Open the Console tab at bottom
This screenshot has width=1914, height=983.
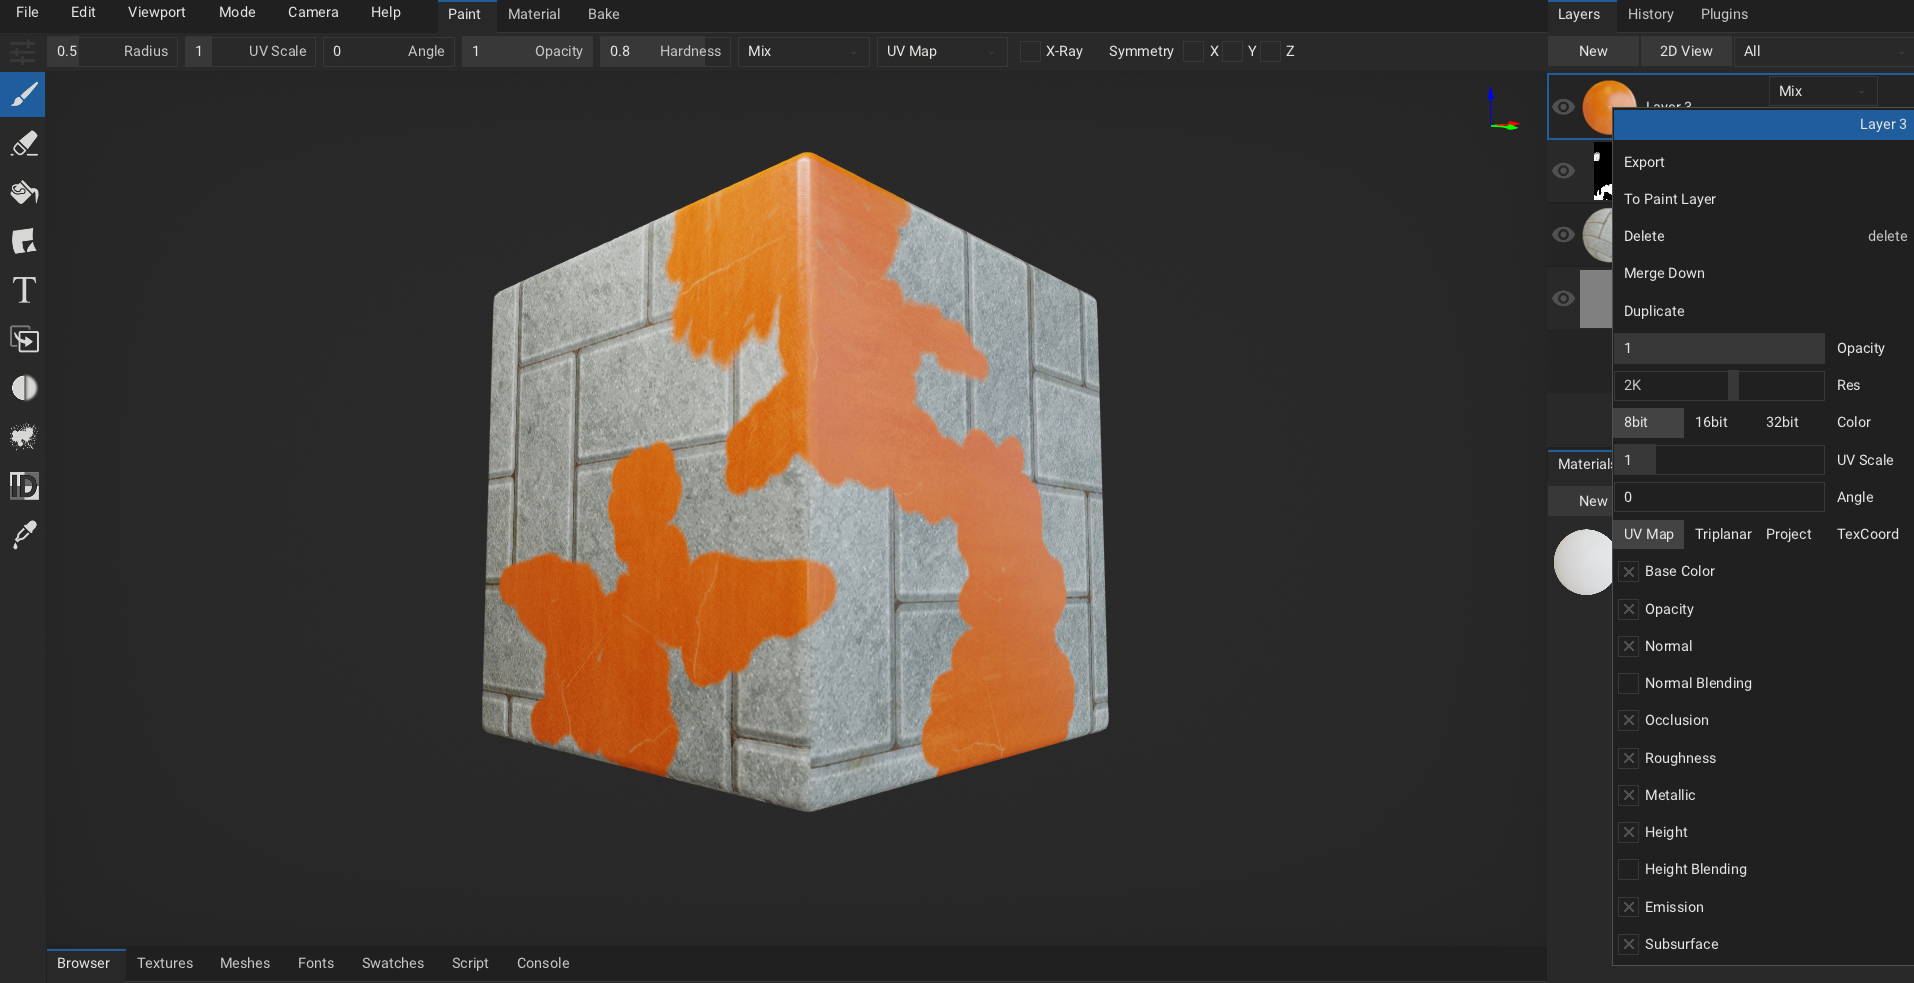coord(543,963)
